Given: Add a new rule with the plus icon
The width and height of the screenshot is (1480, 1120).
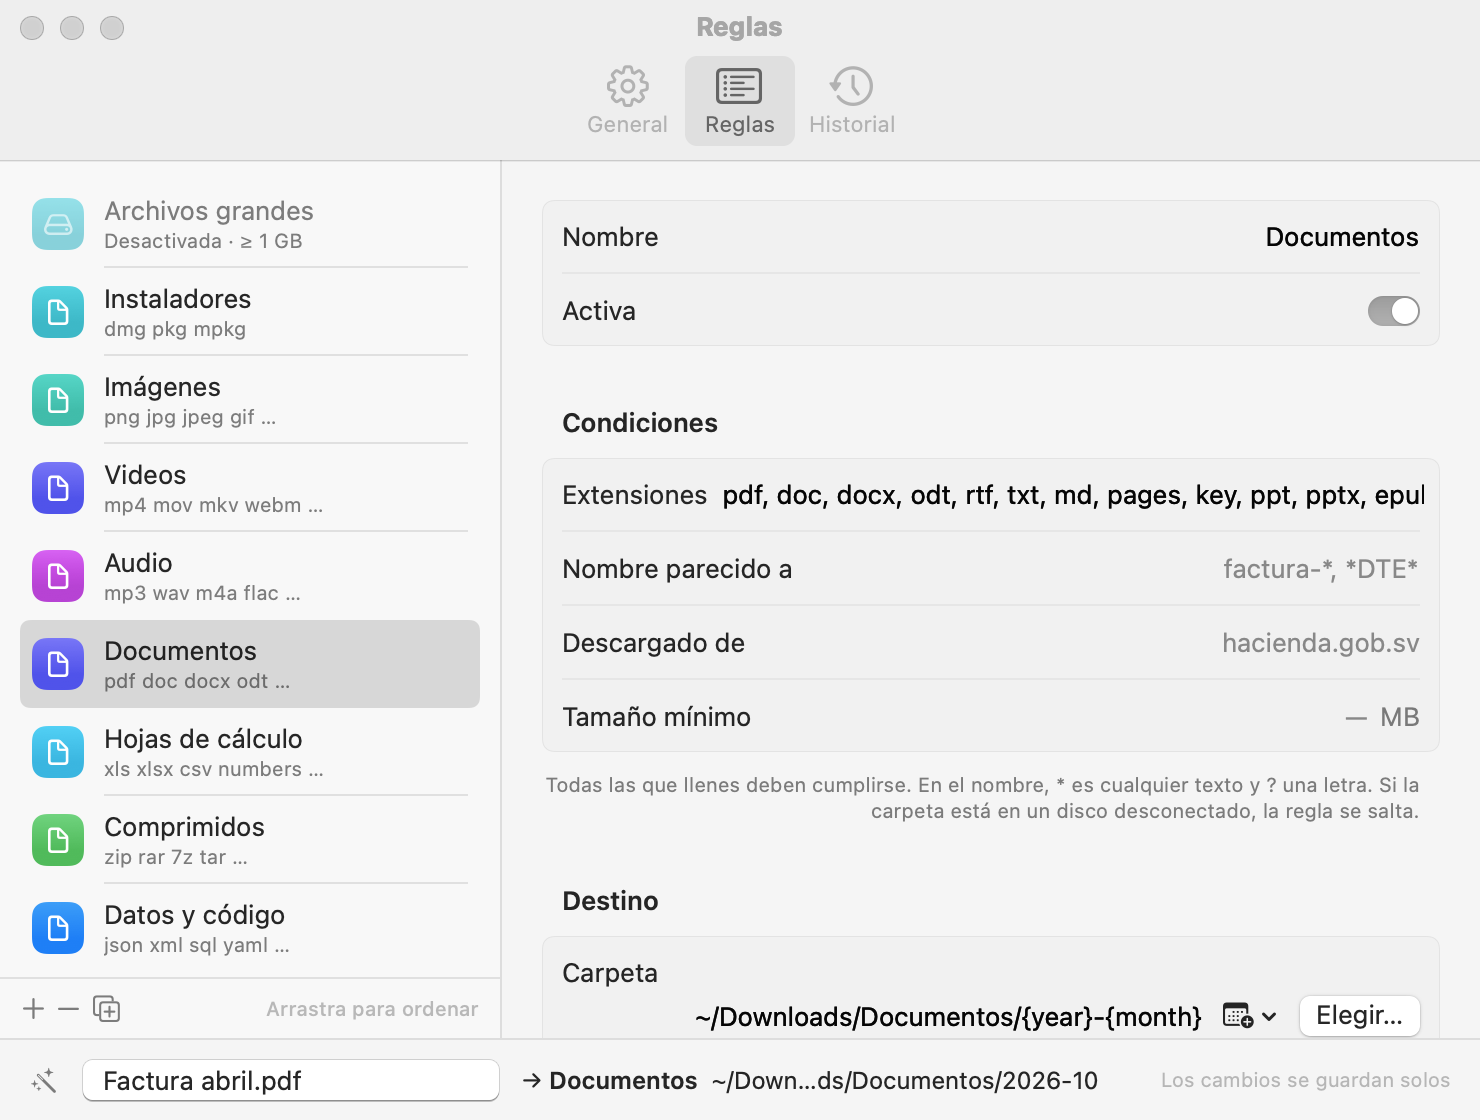Looking at the screenshot, I should pos(34,1009).
